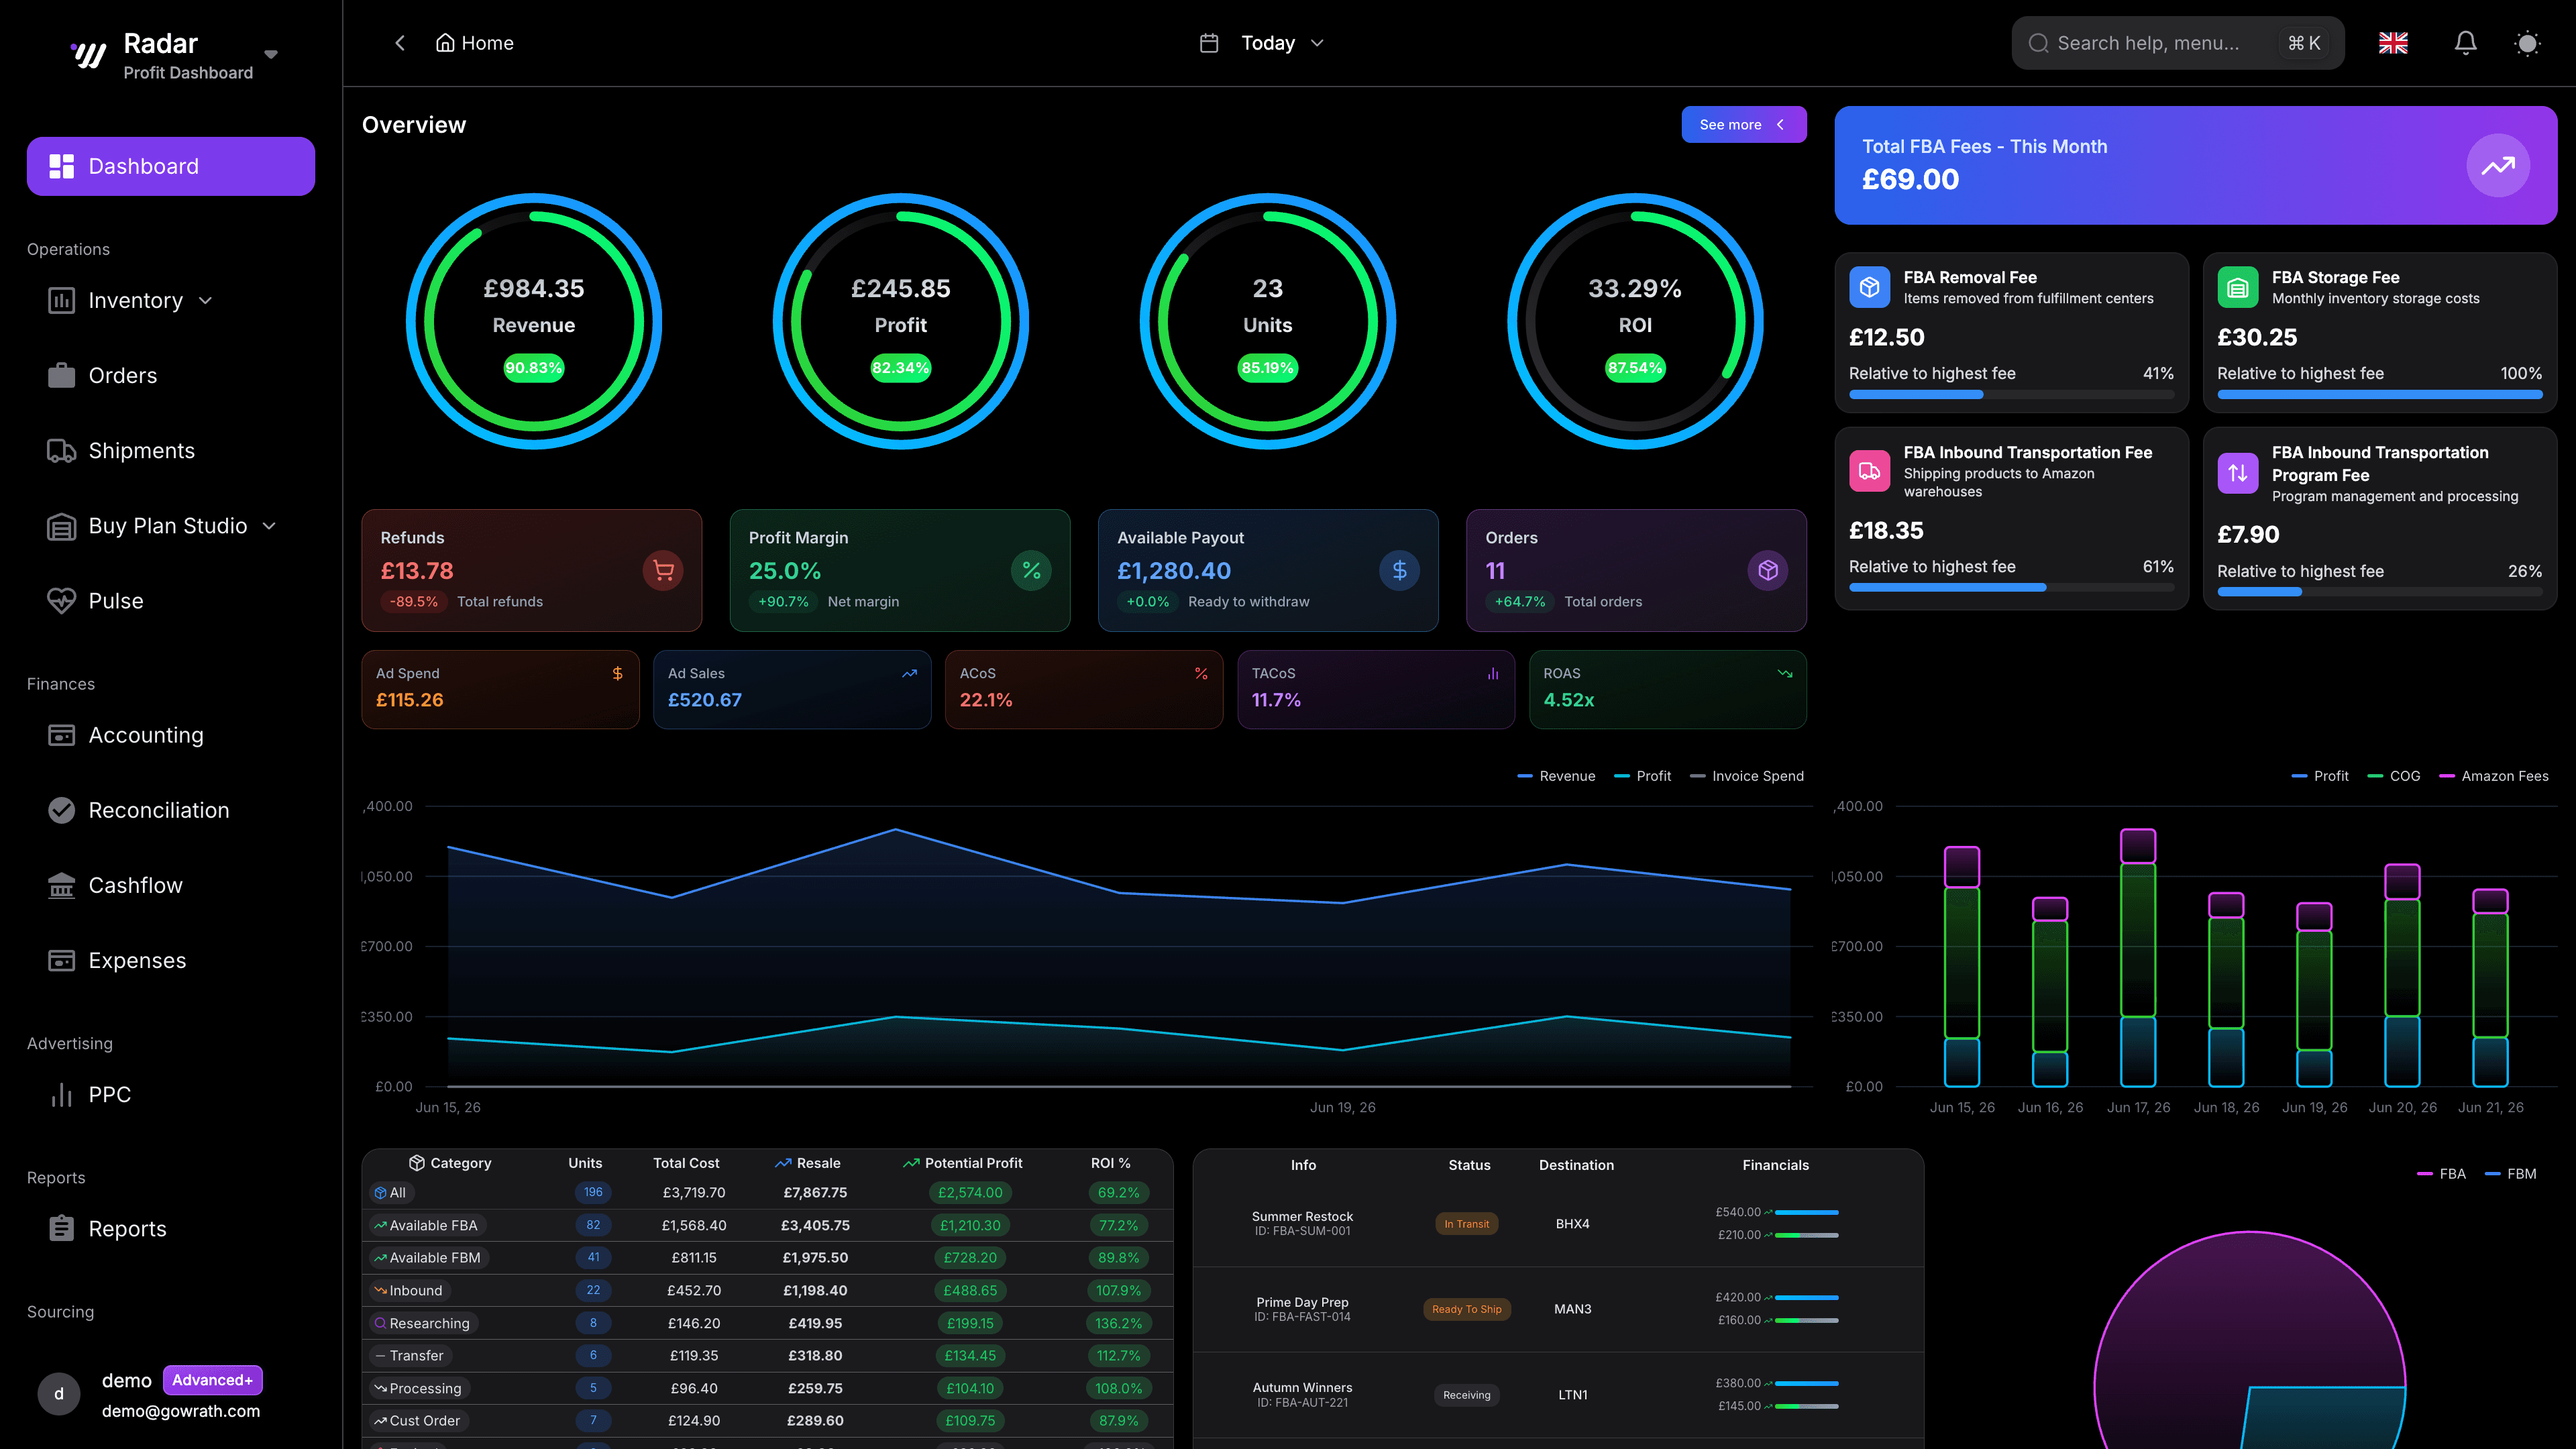2576x1449 pixels.
Task: Open the Reconciliation page
Action: coord(139,810)
